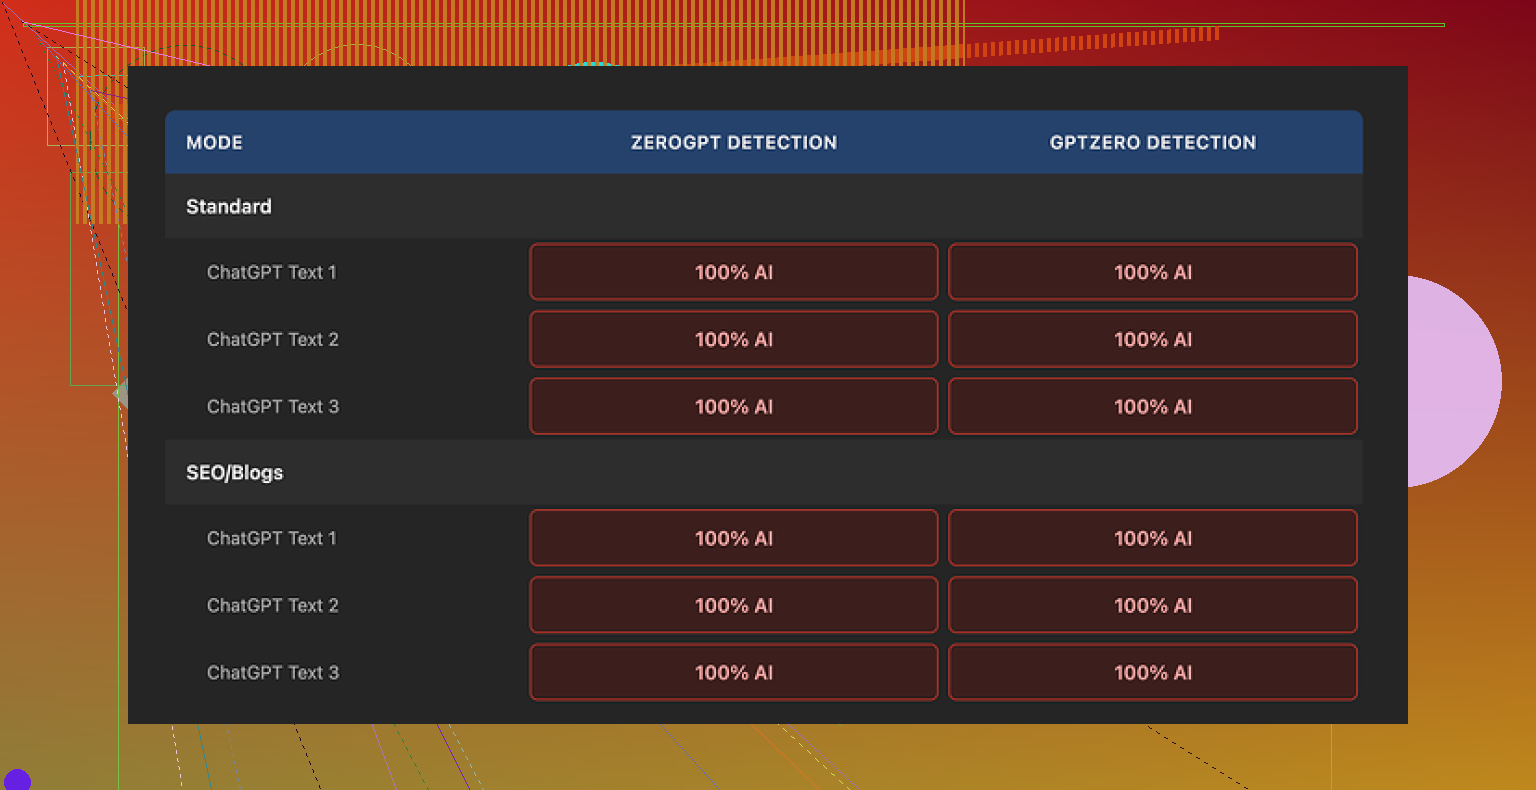Click the ZeroGPT badge for ChatGPT Text 3 in Standard

(733, 406)
